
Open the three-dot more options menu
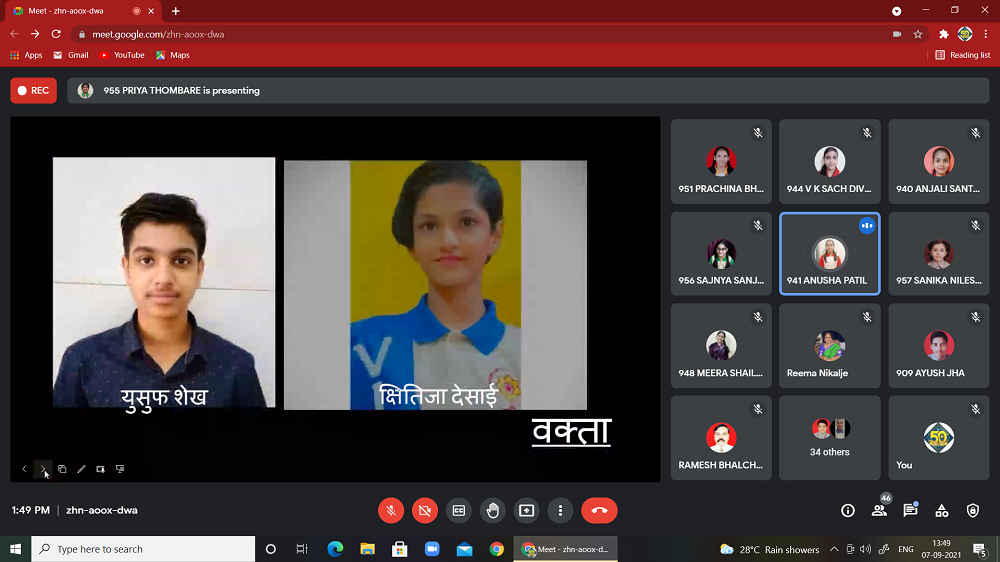560,510
